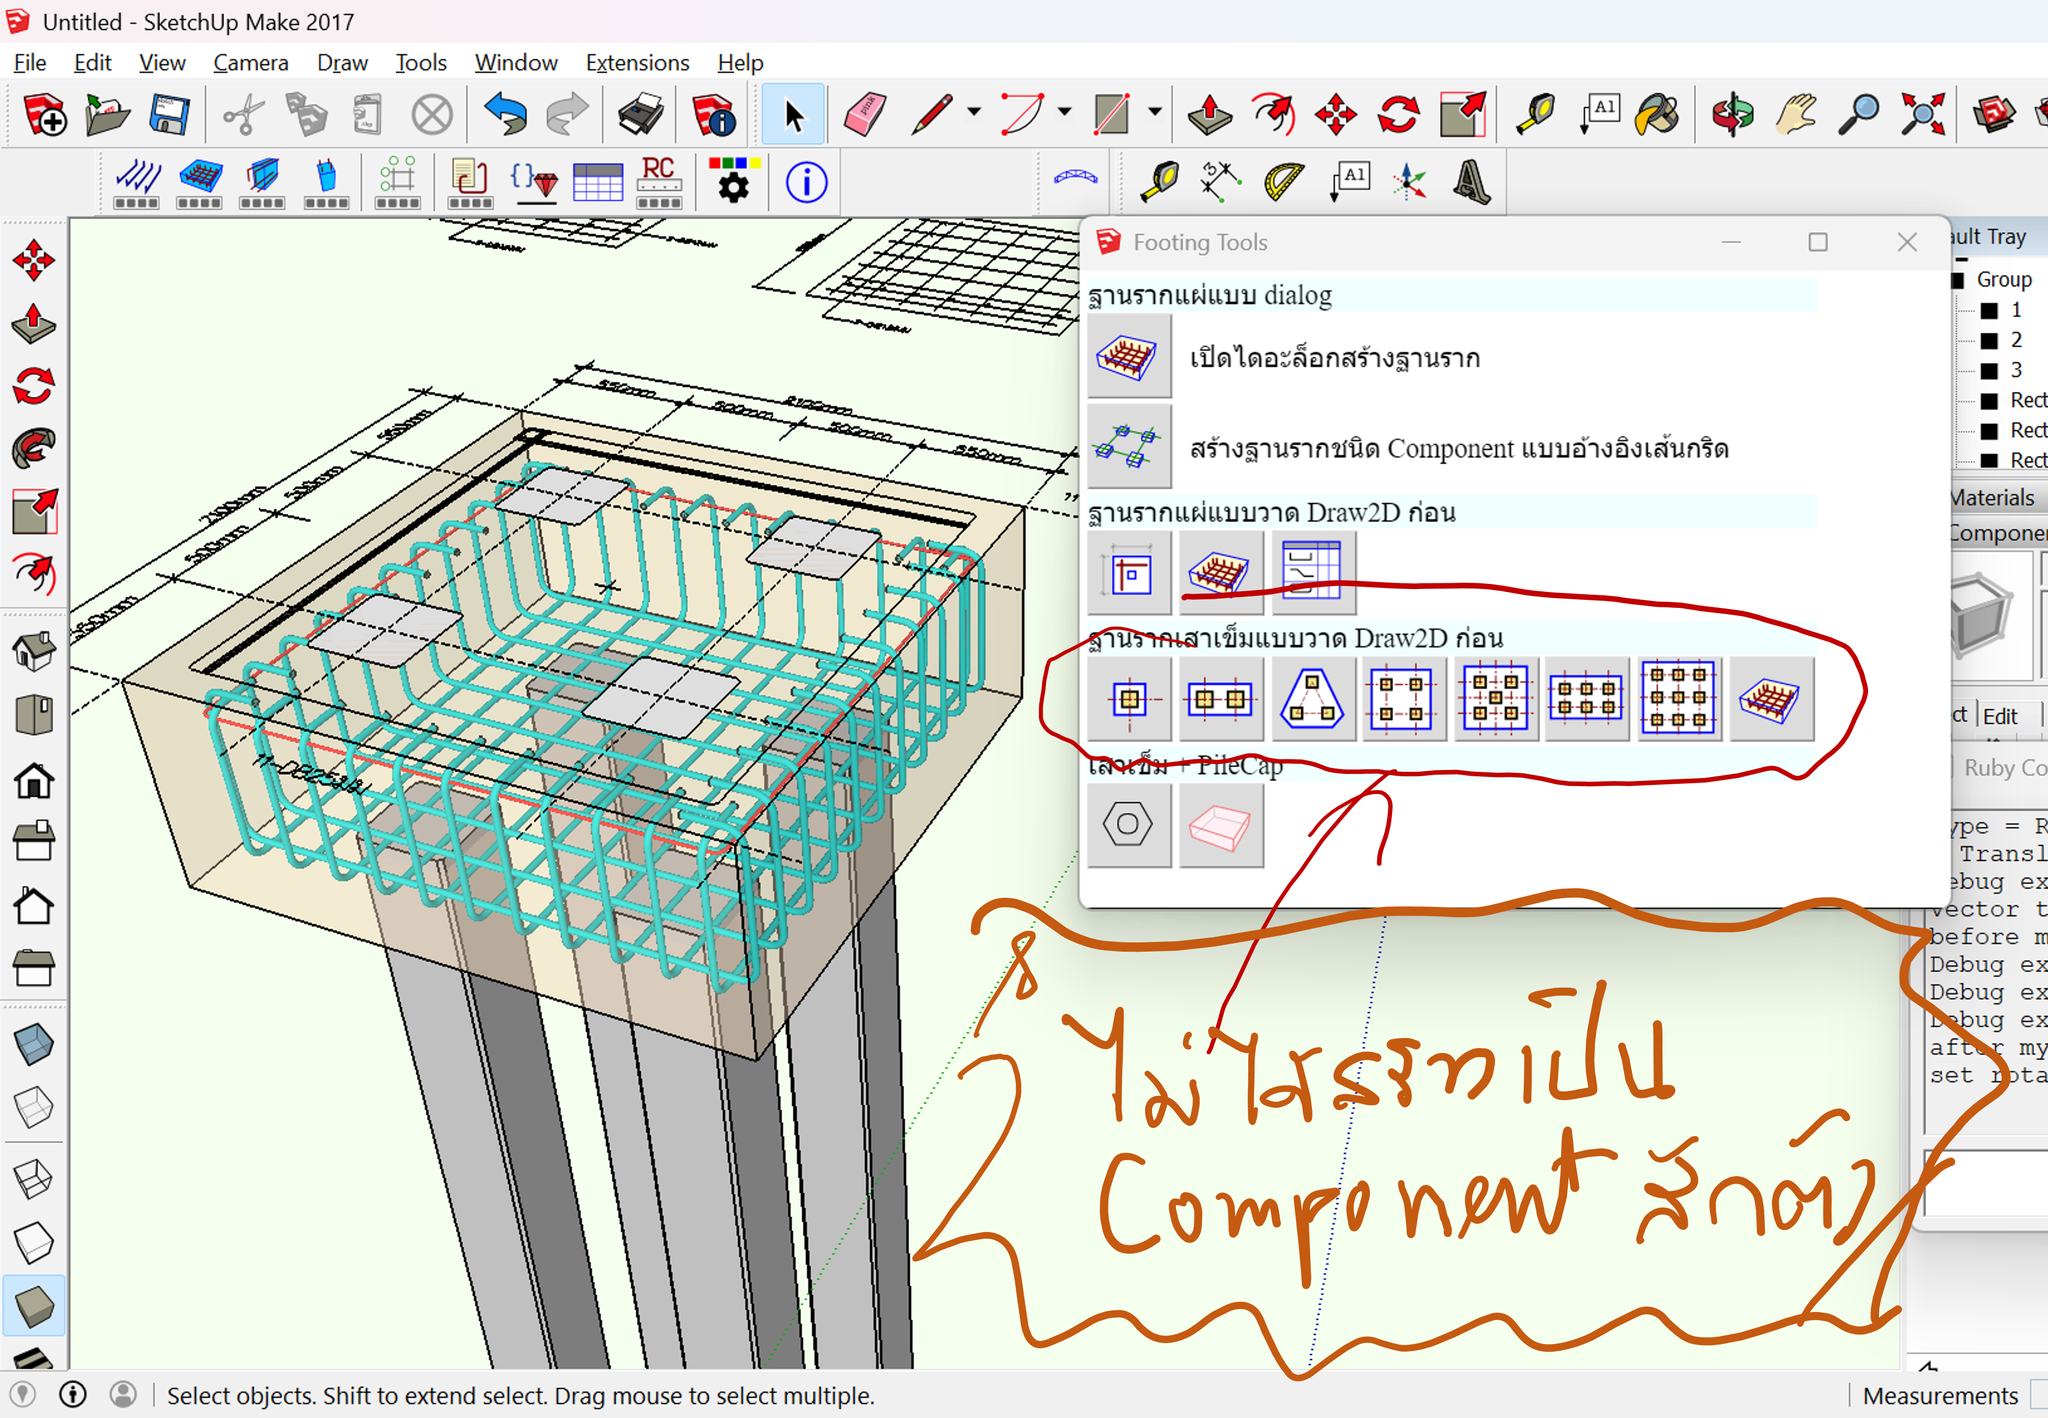
Task: Open the Arc tool dropdown arrow
Action: (1064, 113)
